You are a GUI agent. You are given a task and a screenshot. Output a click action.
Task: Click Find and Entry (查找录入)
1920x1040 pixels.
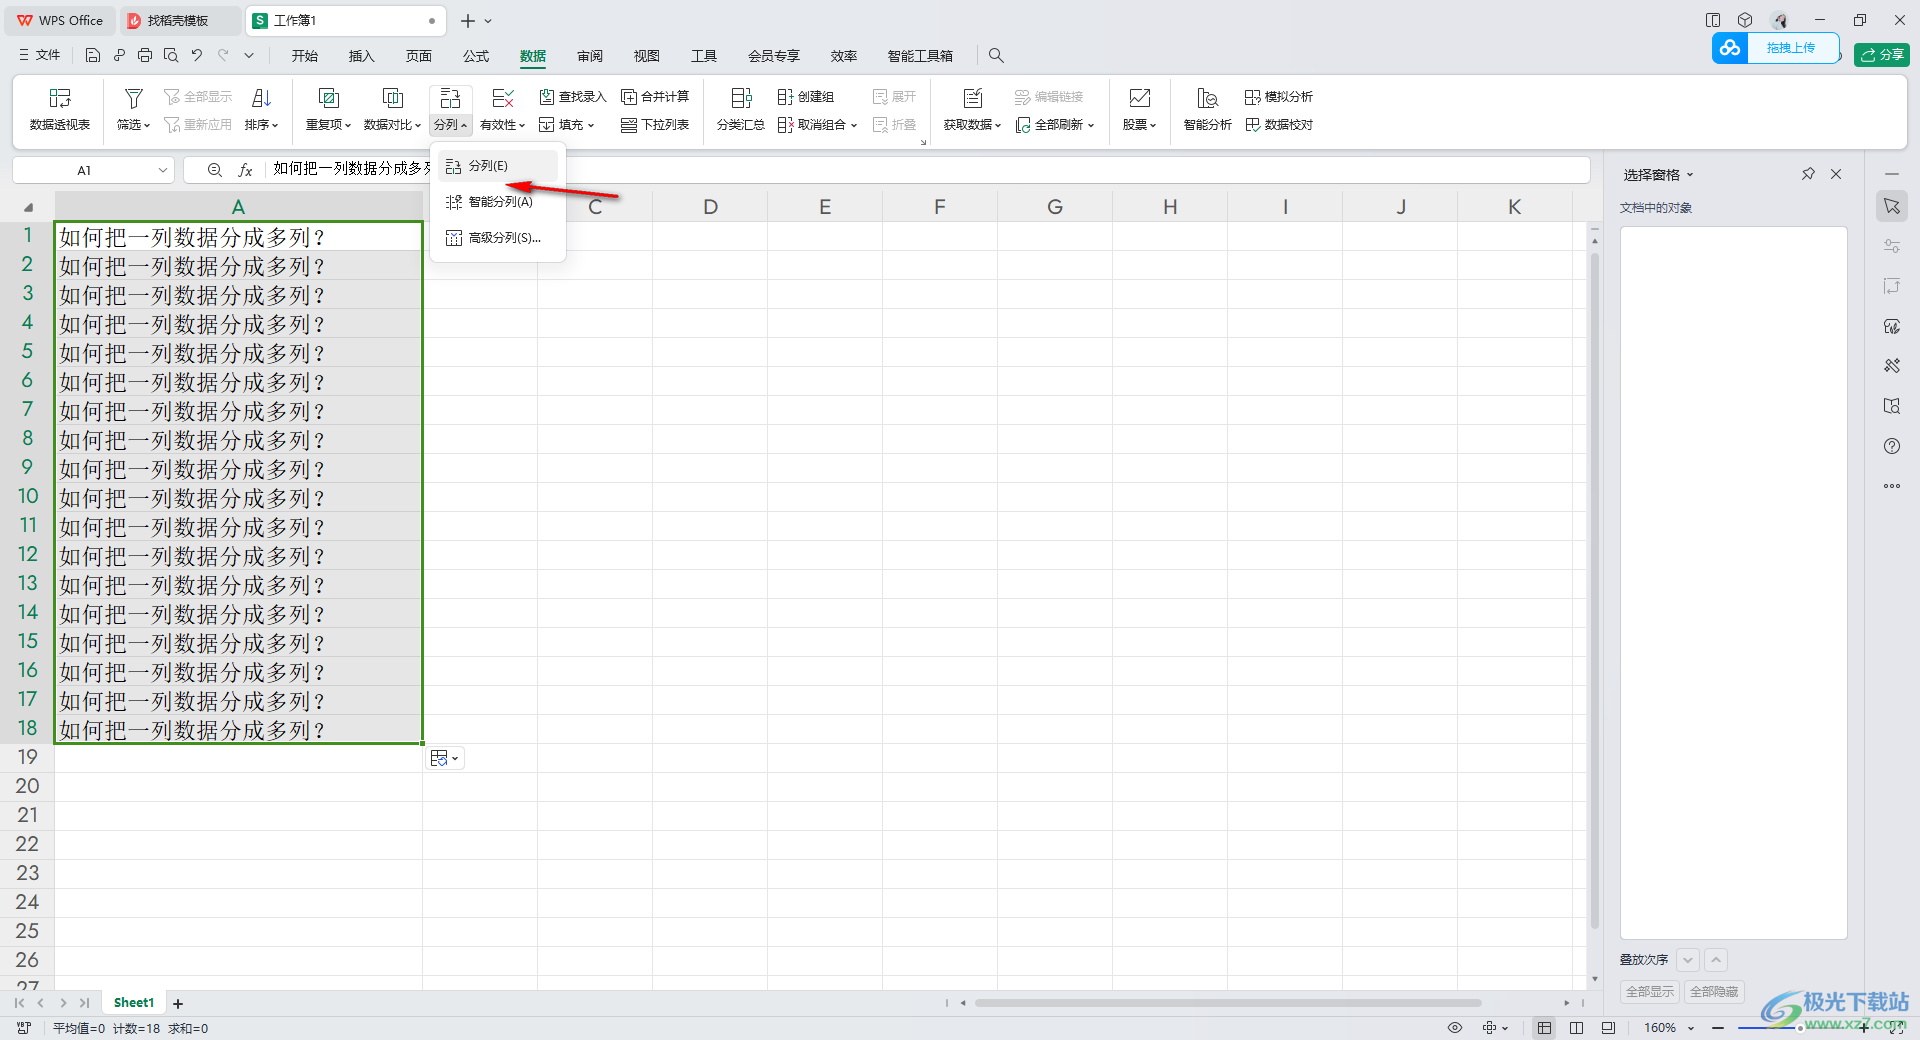573,97
